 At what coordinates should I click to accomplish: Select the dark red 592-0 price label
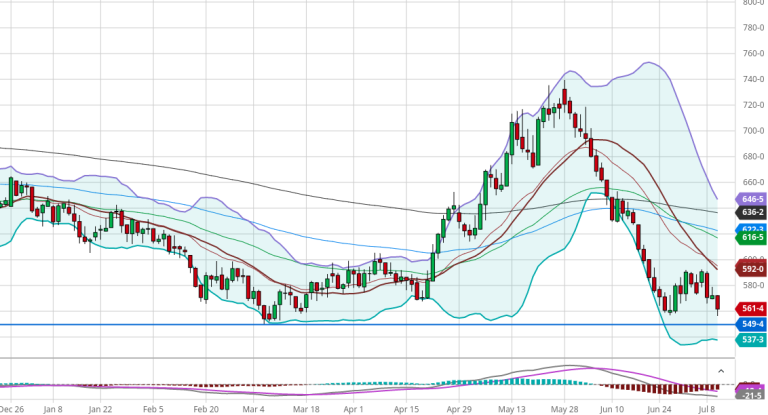752,268
